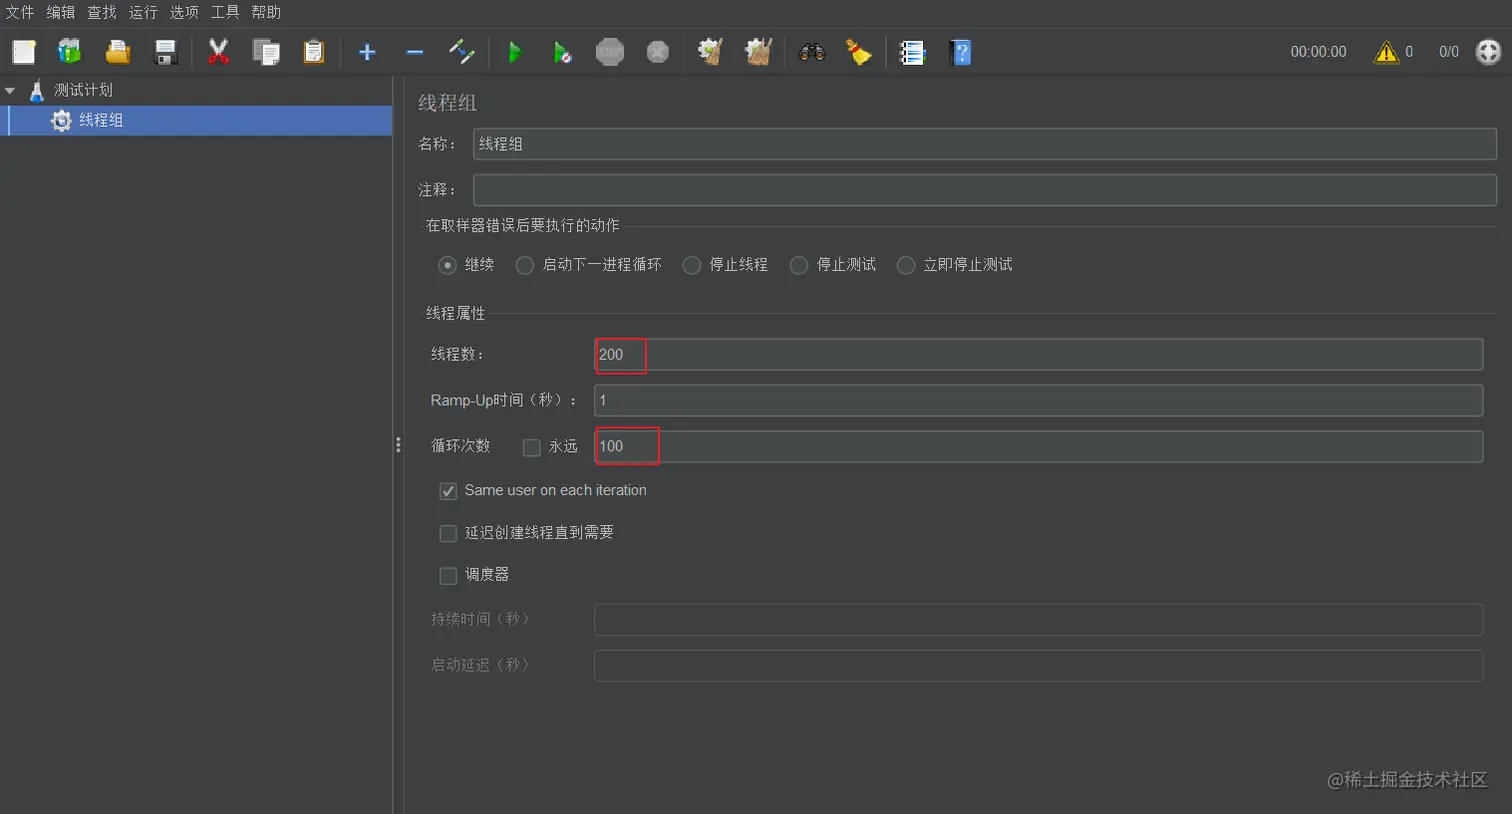Select 立即停止测试 radio button

[906, 265]
